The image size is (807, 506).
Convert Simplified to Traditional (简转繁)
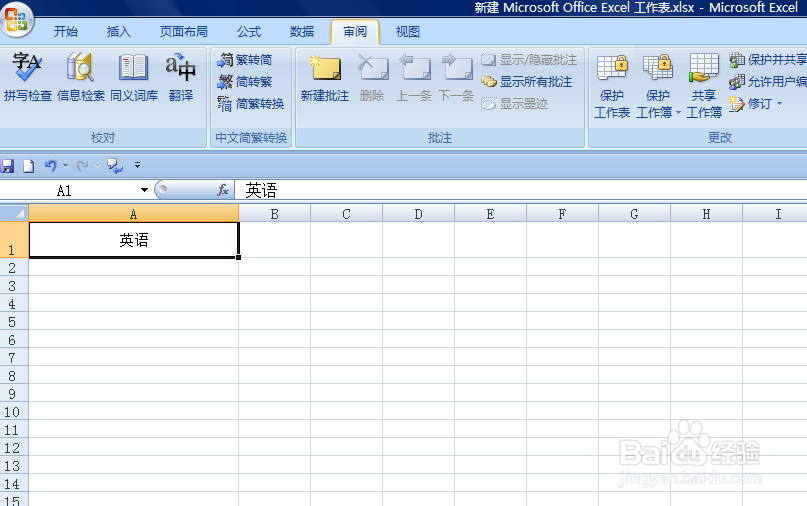(x=245, y=81)
